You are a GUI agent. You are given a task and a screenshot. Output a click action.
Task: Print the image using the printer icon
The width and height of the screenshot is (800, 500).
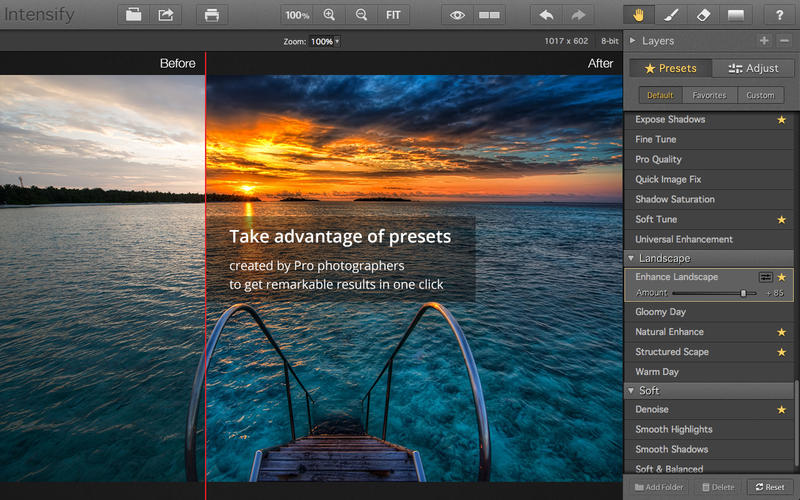(x=211, y=15)
